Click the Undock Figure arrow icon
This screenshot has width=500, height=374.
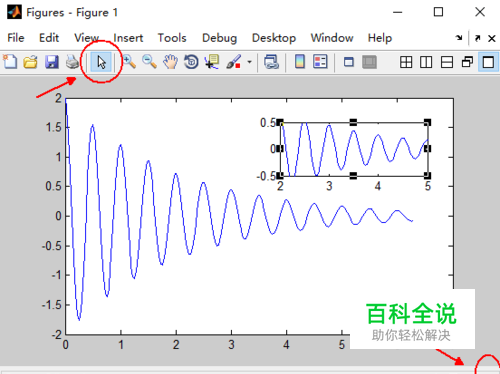point(478,38)
